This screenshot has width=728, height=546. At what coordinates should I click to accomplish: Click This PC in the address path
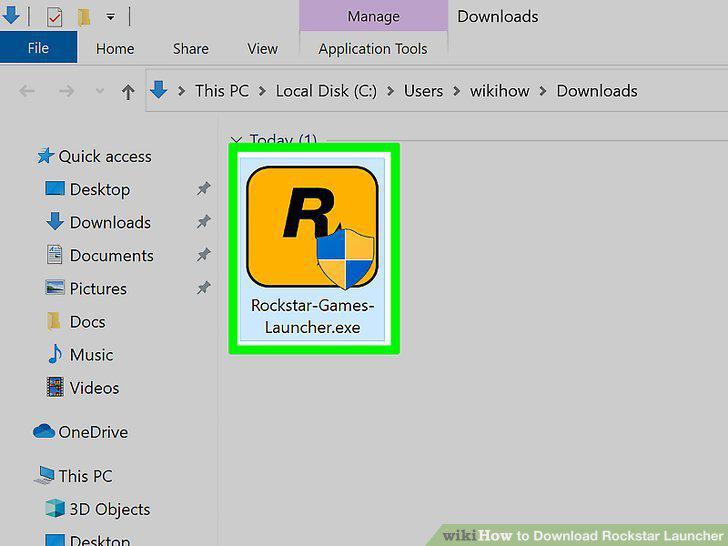point(221,91)
